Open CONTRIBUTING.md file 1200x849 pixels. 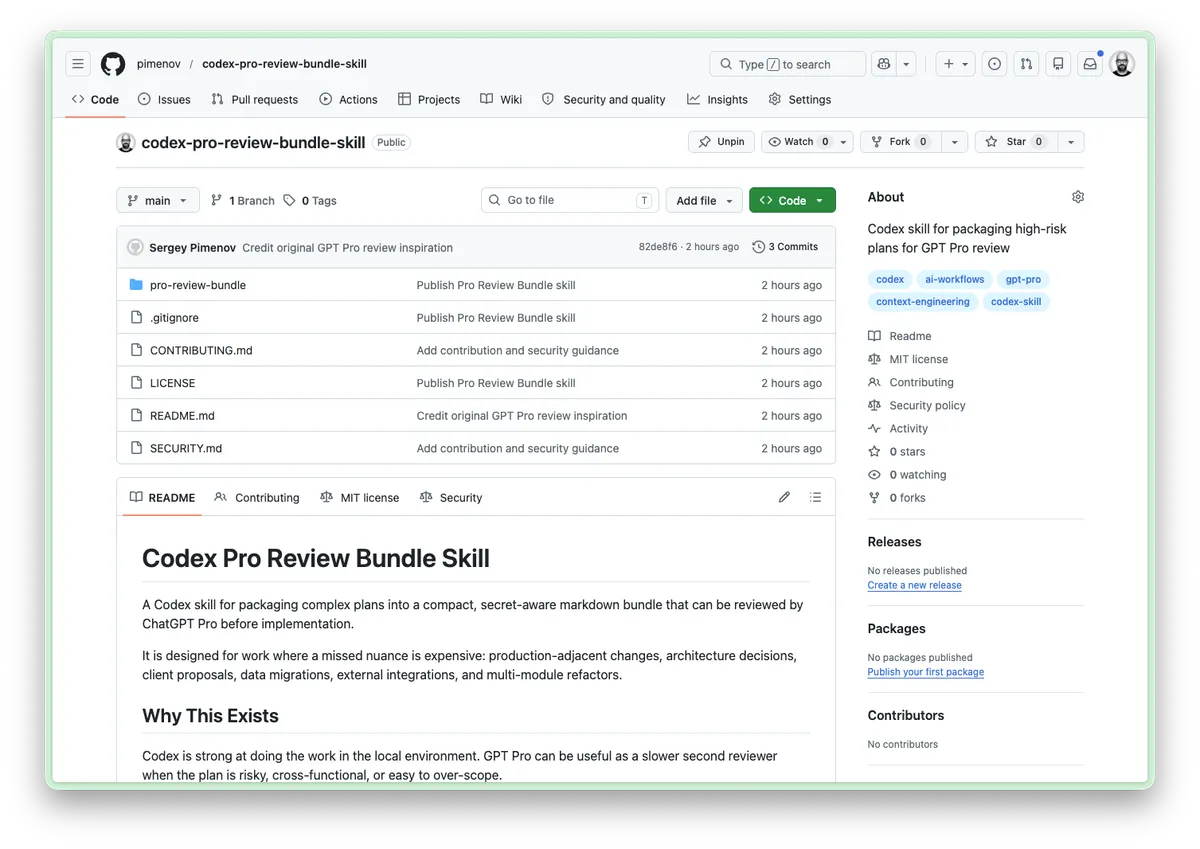click(x=201, y=350)
